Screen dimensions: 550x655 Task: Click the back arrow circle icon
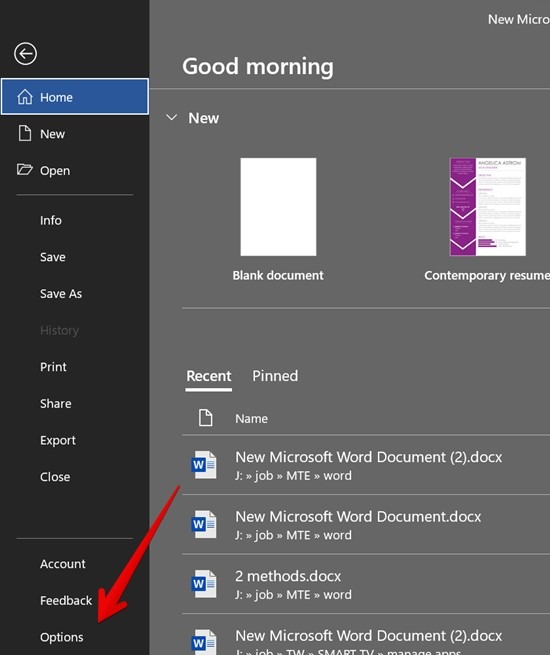point(25,53)
